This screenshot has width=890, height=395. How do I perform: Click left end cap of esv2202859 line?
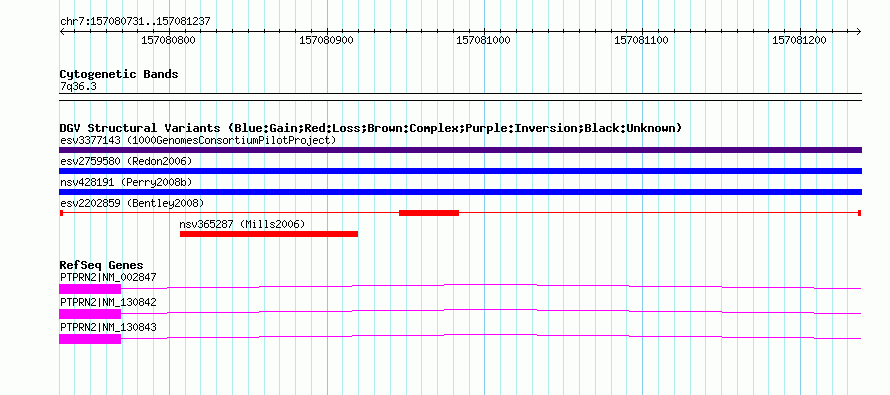61,213
